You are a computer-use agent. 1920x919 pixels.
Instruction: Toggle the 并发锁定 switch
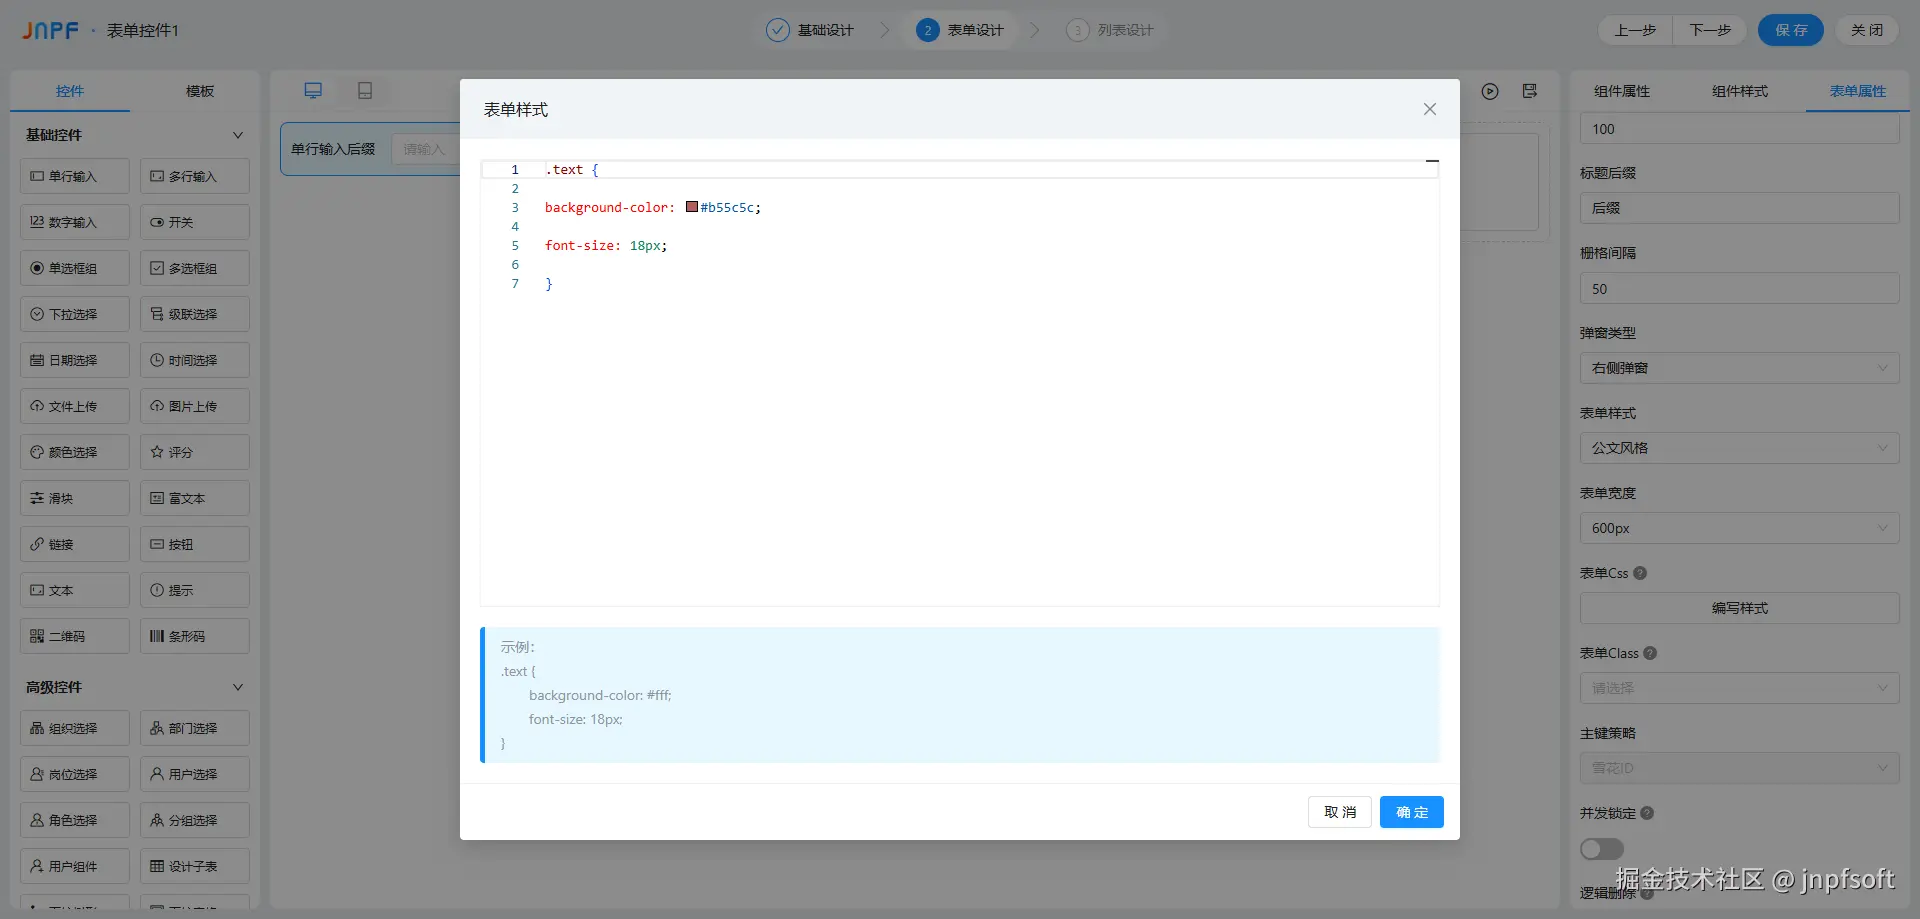click(x=1602, y=849)
